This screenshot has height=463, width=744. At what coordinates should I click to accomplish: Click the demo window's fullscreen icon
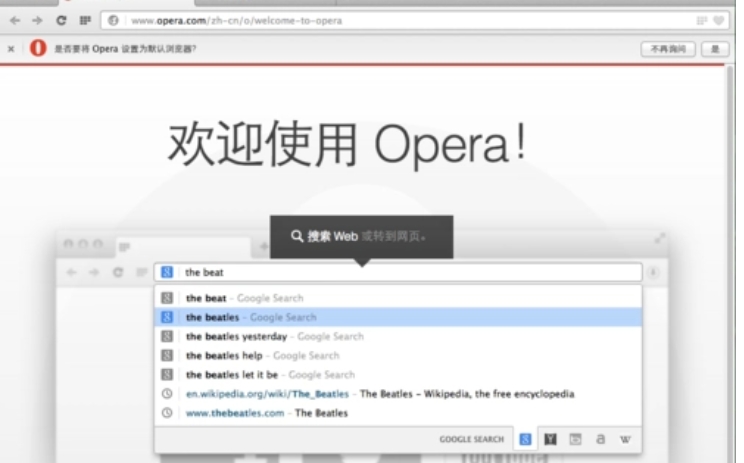coord(660,238)
